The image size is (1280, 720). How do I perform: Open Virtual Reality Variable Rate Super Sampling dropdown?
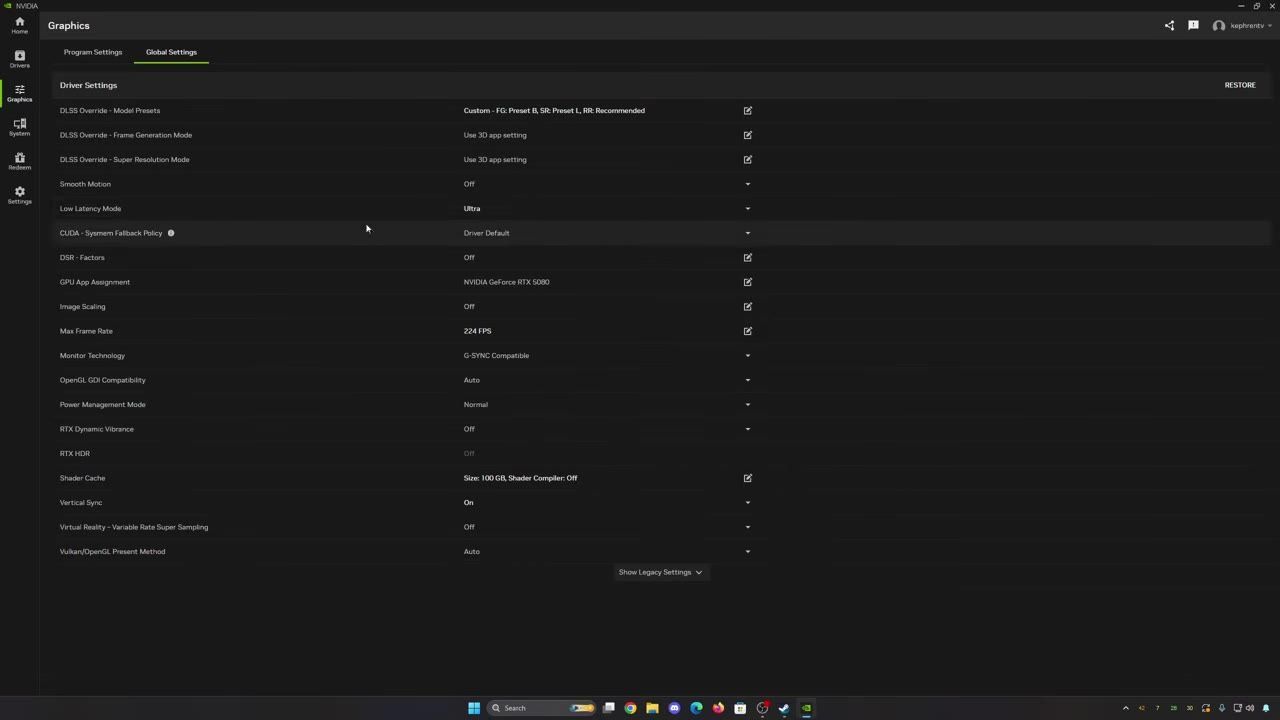(x=747, y=527)
